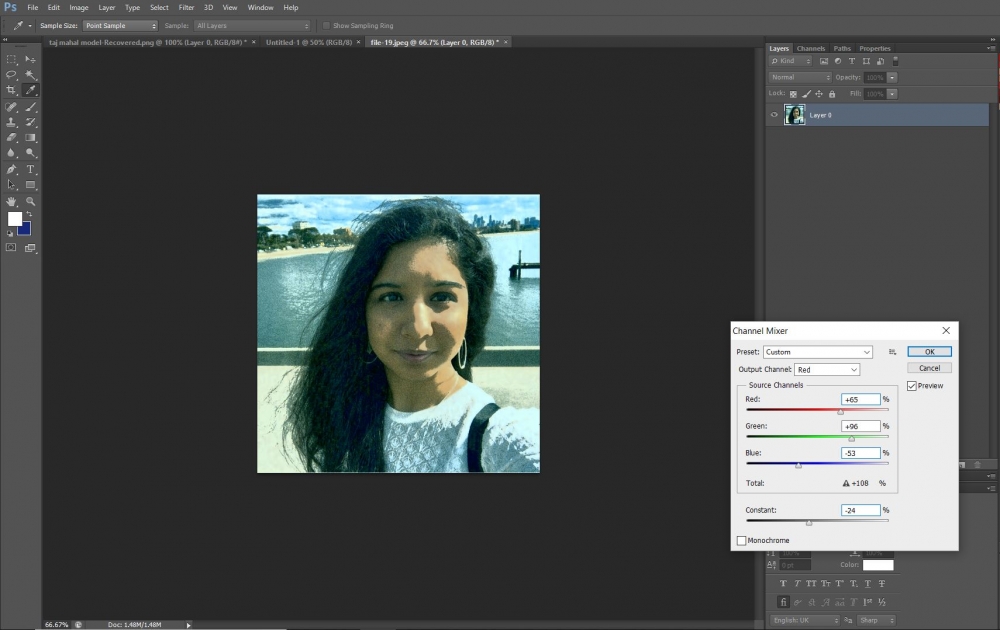Image resolution: width=1000 pixels, height=630 pixels.
Task: Open the Filter menu
Action: [186, 7]
